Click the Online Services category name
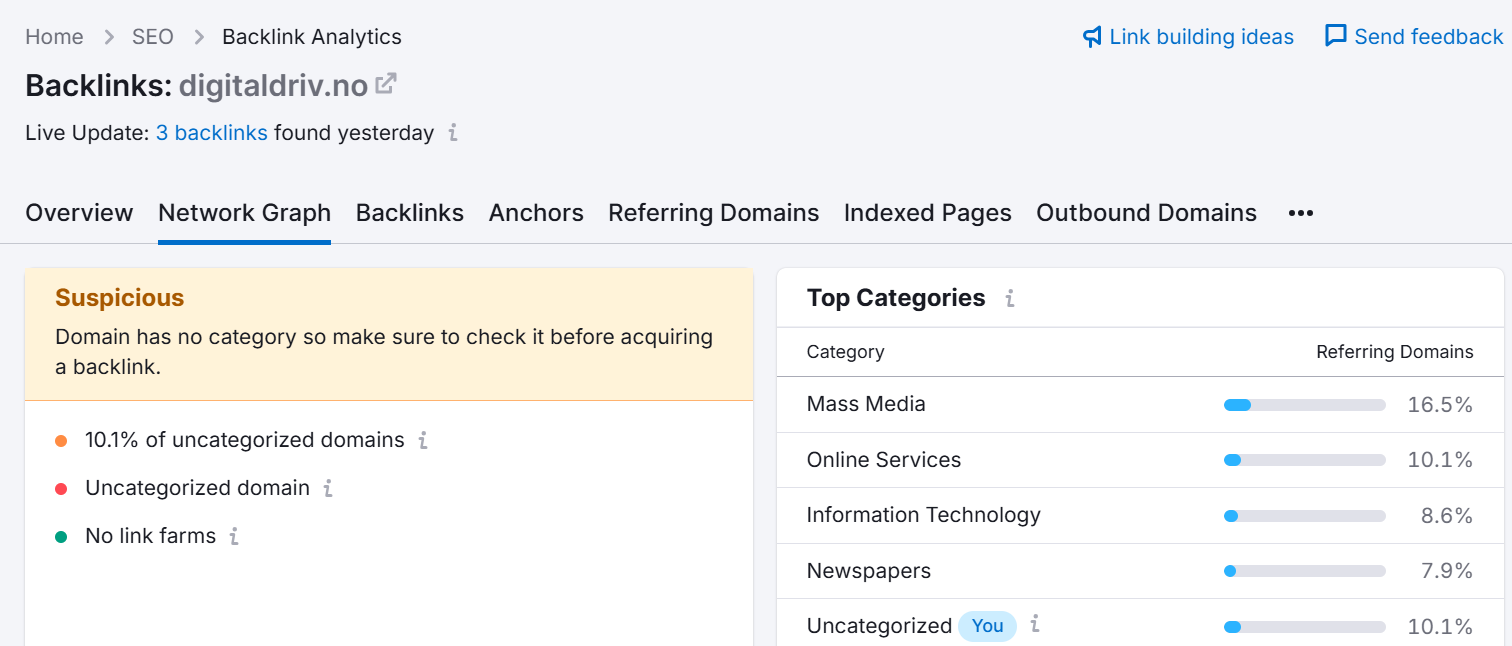The height and width of the screenshot is (646, 1512). (x=884, y=460)
